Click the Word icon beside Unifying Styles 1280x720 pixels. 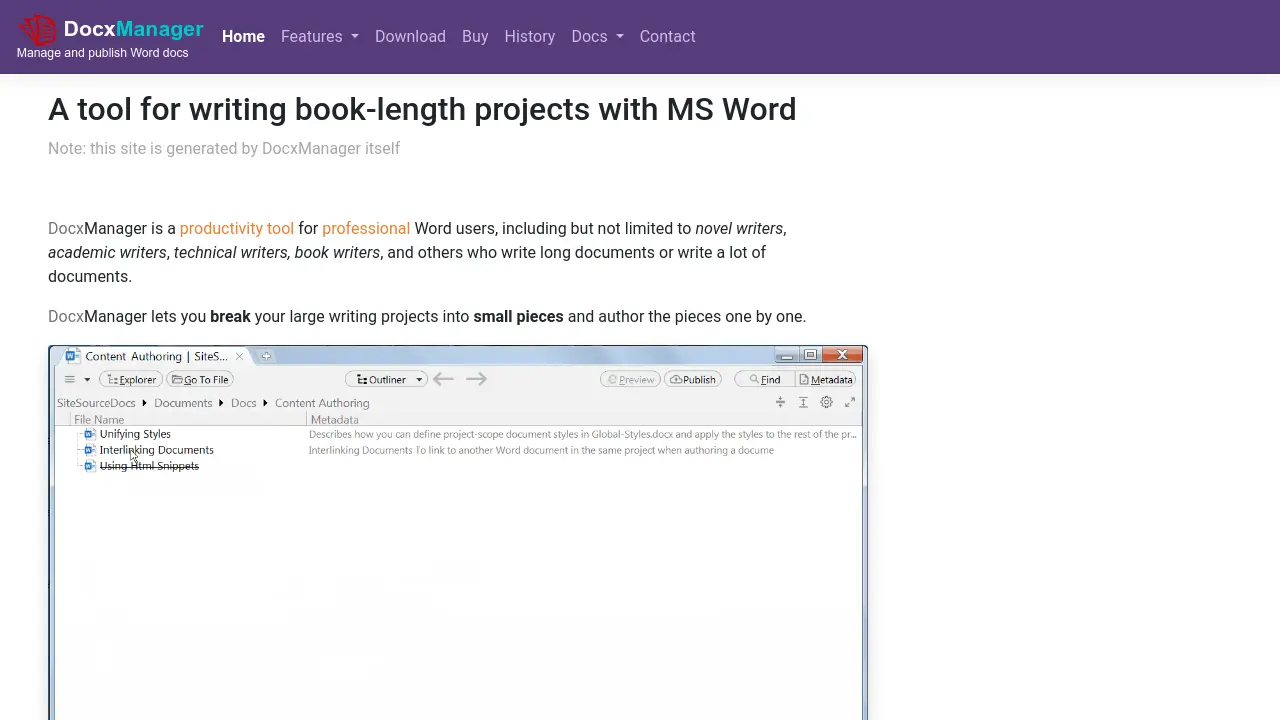coord(89,434)
